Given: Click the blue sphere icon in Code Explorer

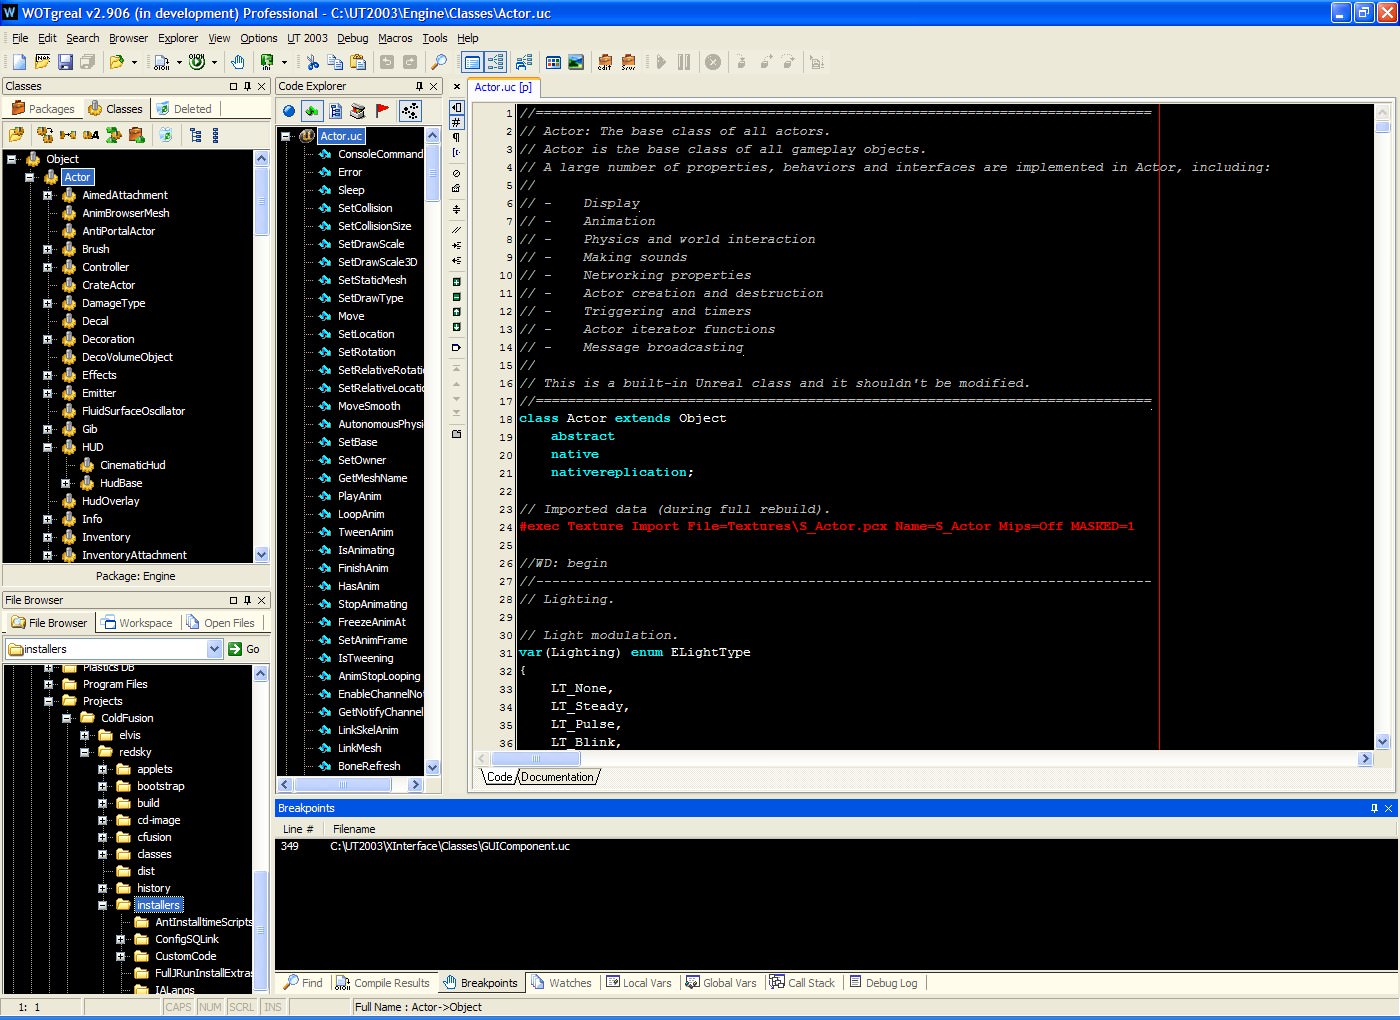Looking at the screenshot, I should (x=289, y=111).
